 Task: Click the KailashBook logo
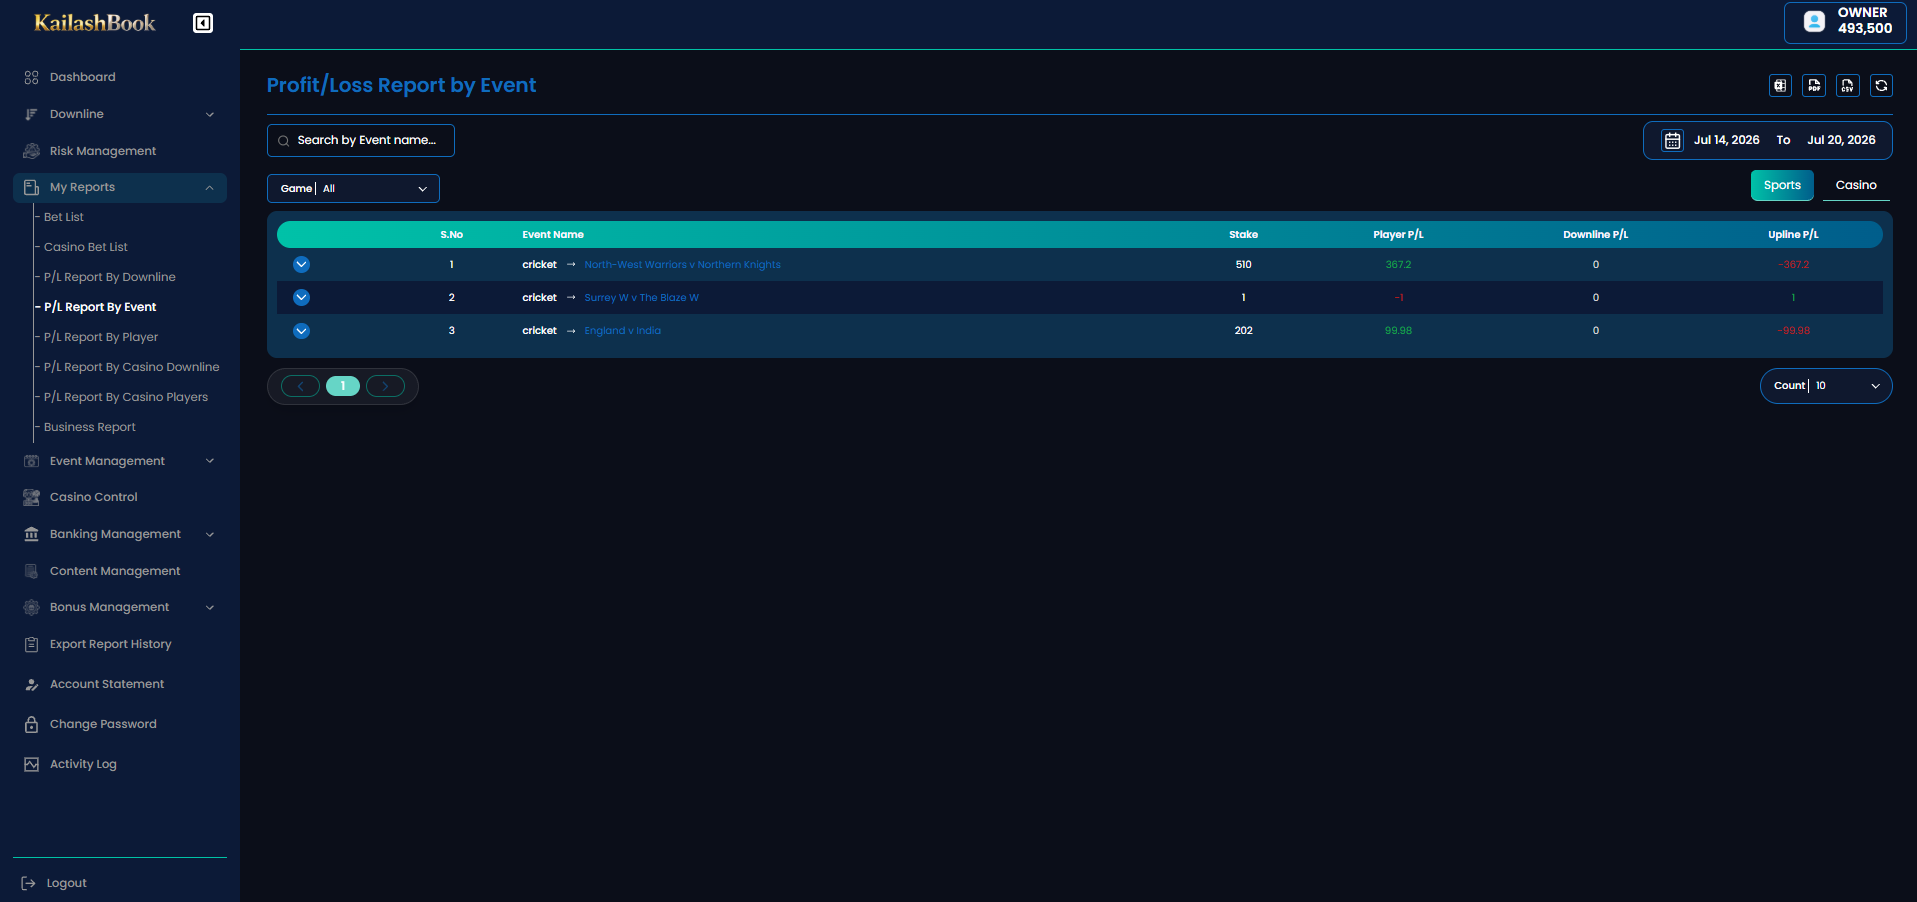[x=95, y=23]
